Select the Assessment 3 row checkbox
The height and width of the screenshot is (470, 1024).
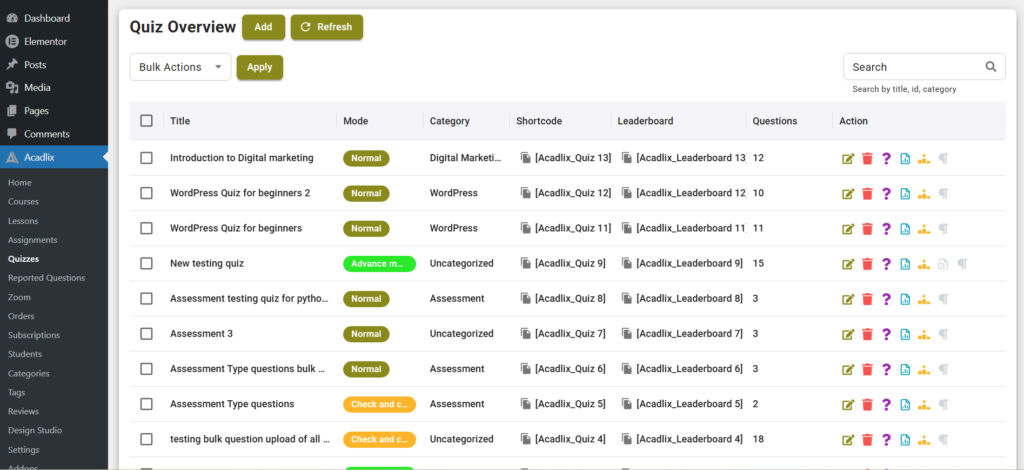pos(147,334)
